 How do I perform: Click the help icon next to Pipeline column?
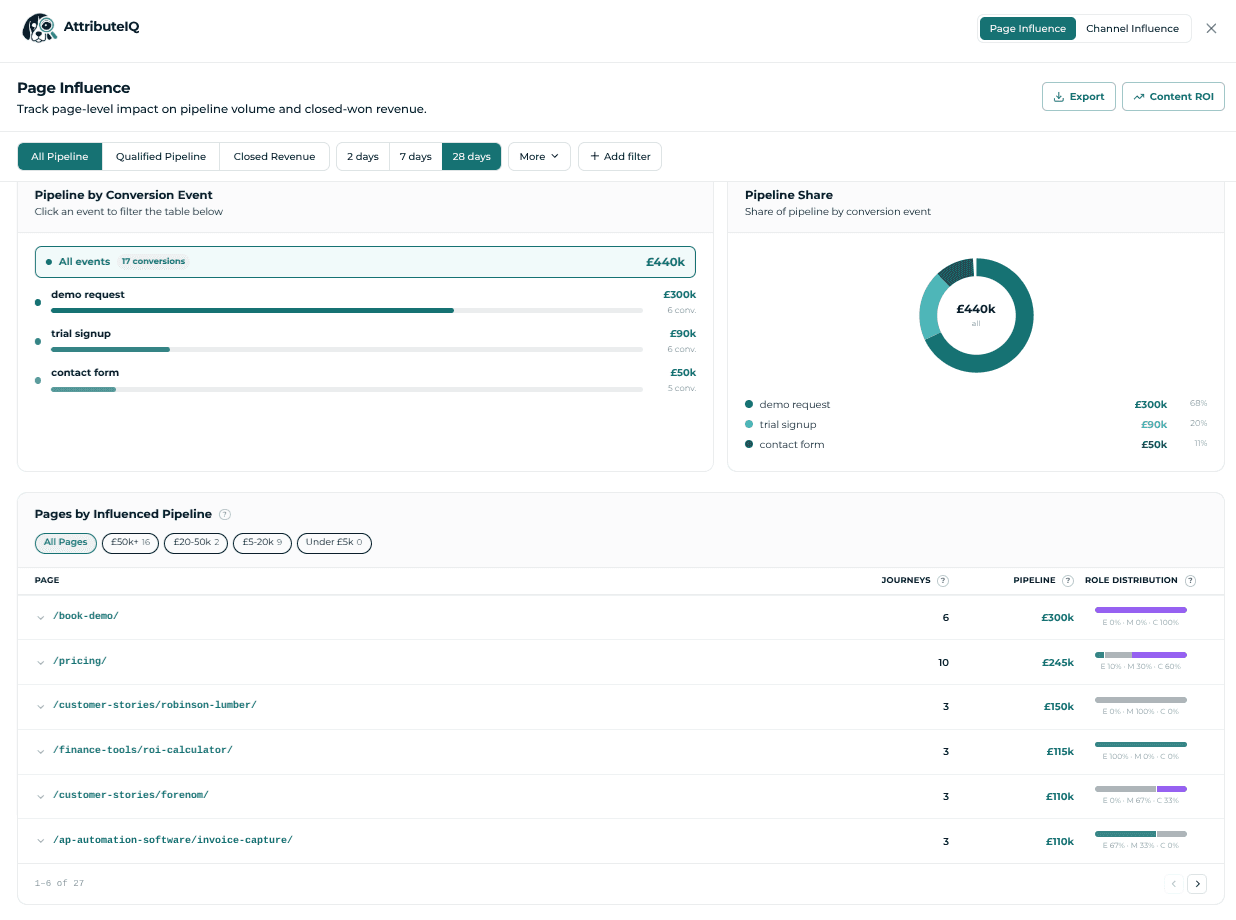(x=1068, y=580)
